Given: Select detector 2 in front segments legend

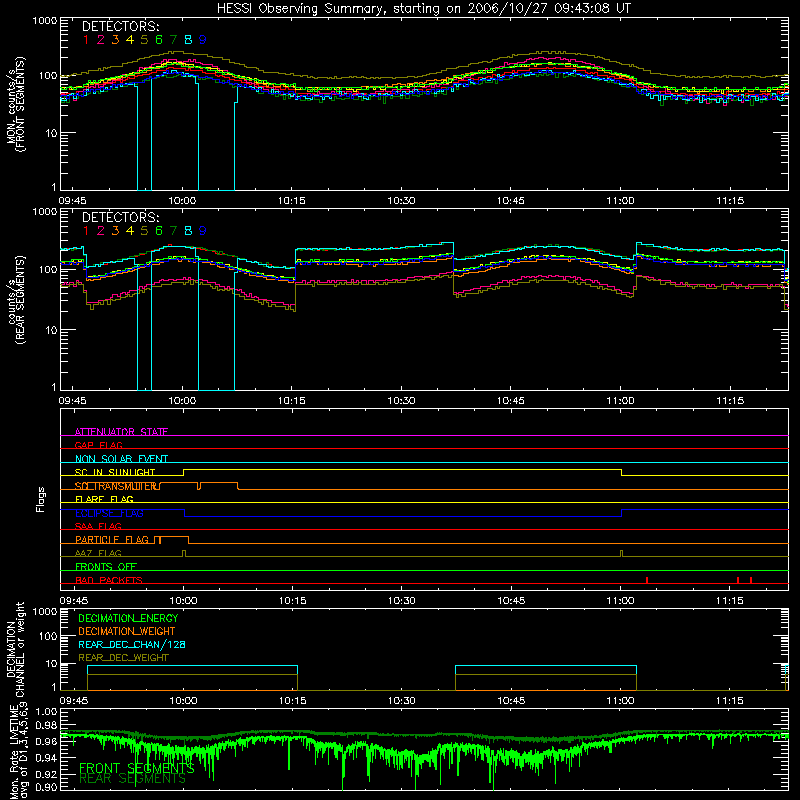Looking at the screenshot, I should (x=101, y=40).
